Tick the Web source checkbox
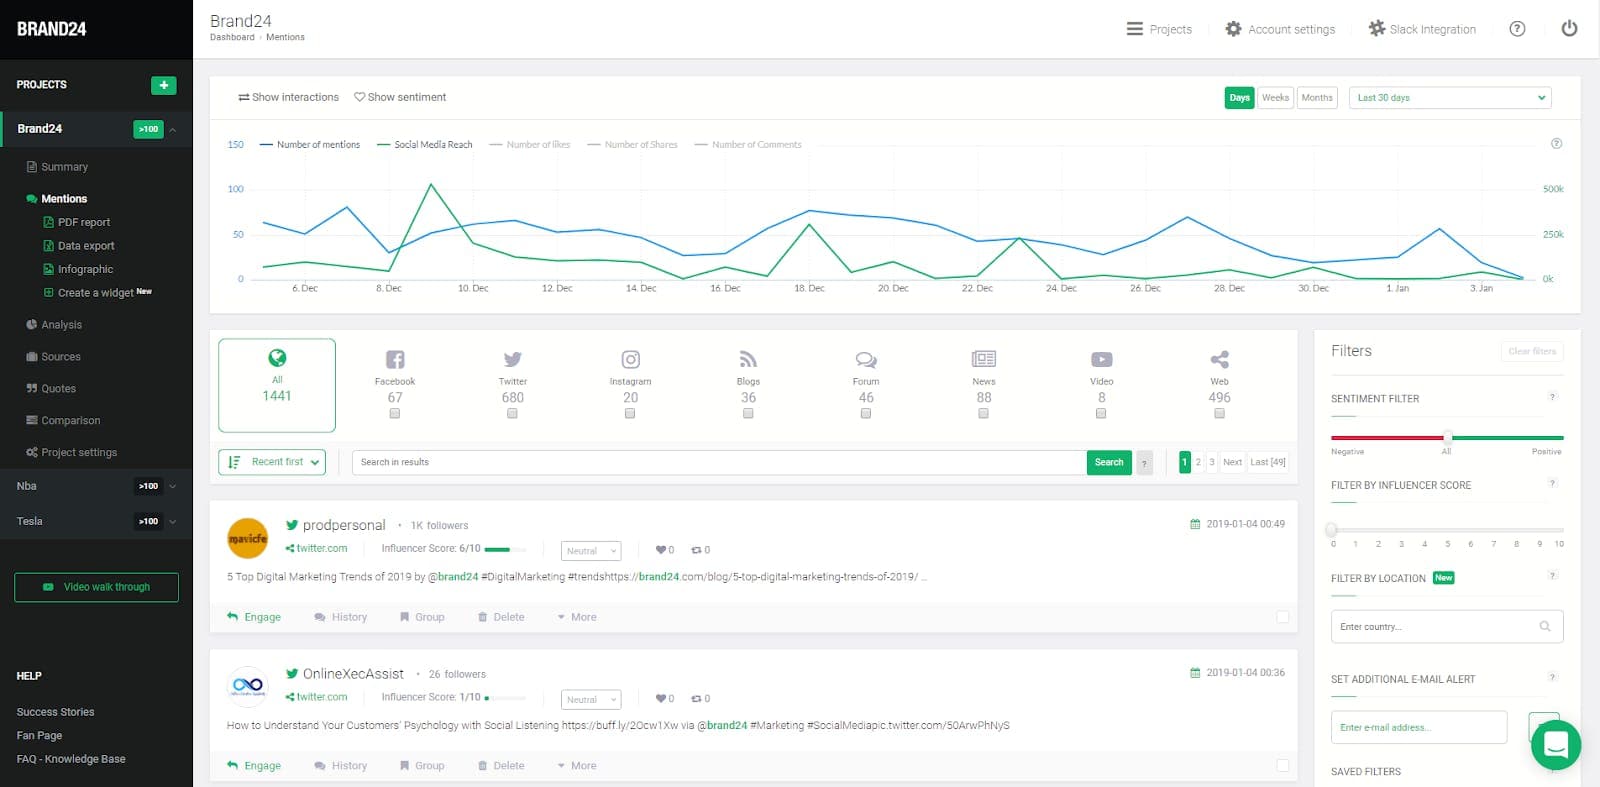 pos(1219,413)
